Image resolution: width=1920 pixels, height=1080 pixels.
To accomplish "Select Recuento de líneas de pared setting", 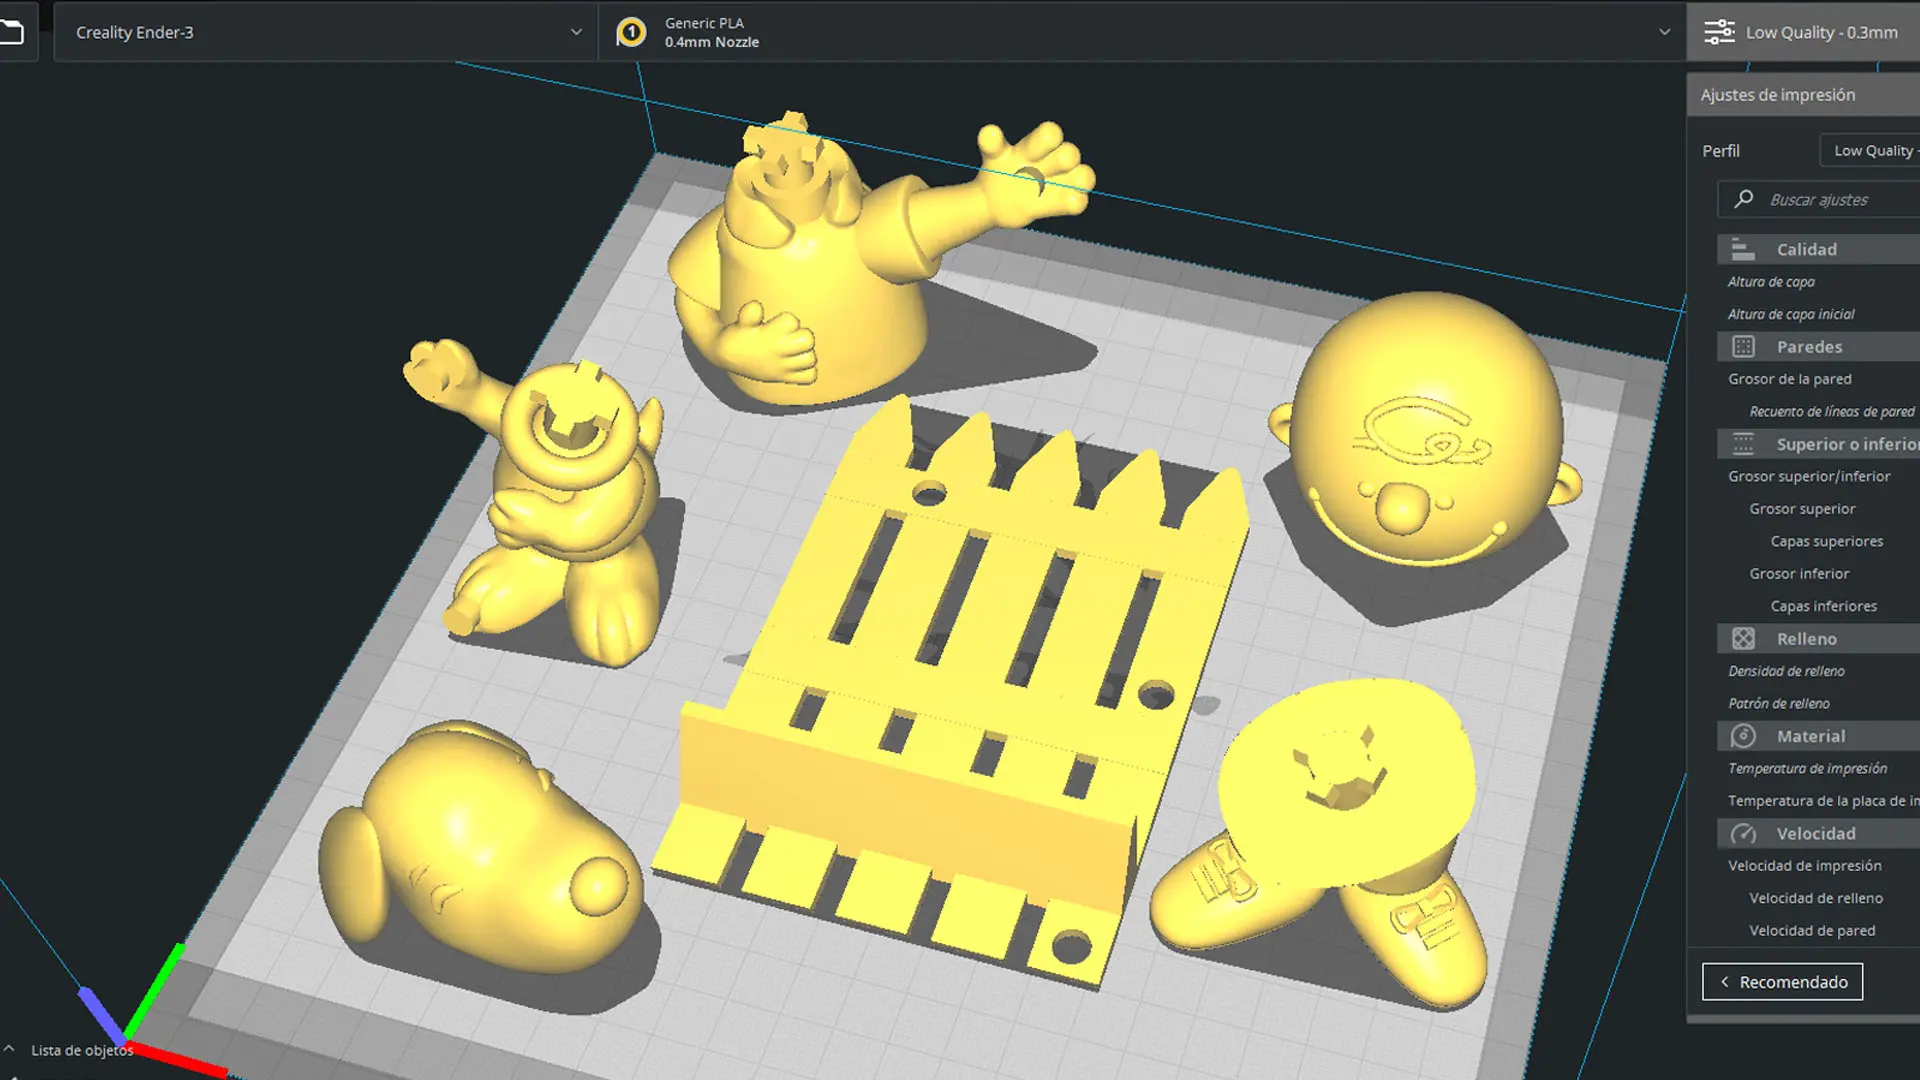I will (1832, 411).
